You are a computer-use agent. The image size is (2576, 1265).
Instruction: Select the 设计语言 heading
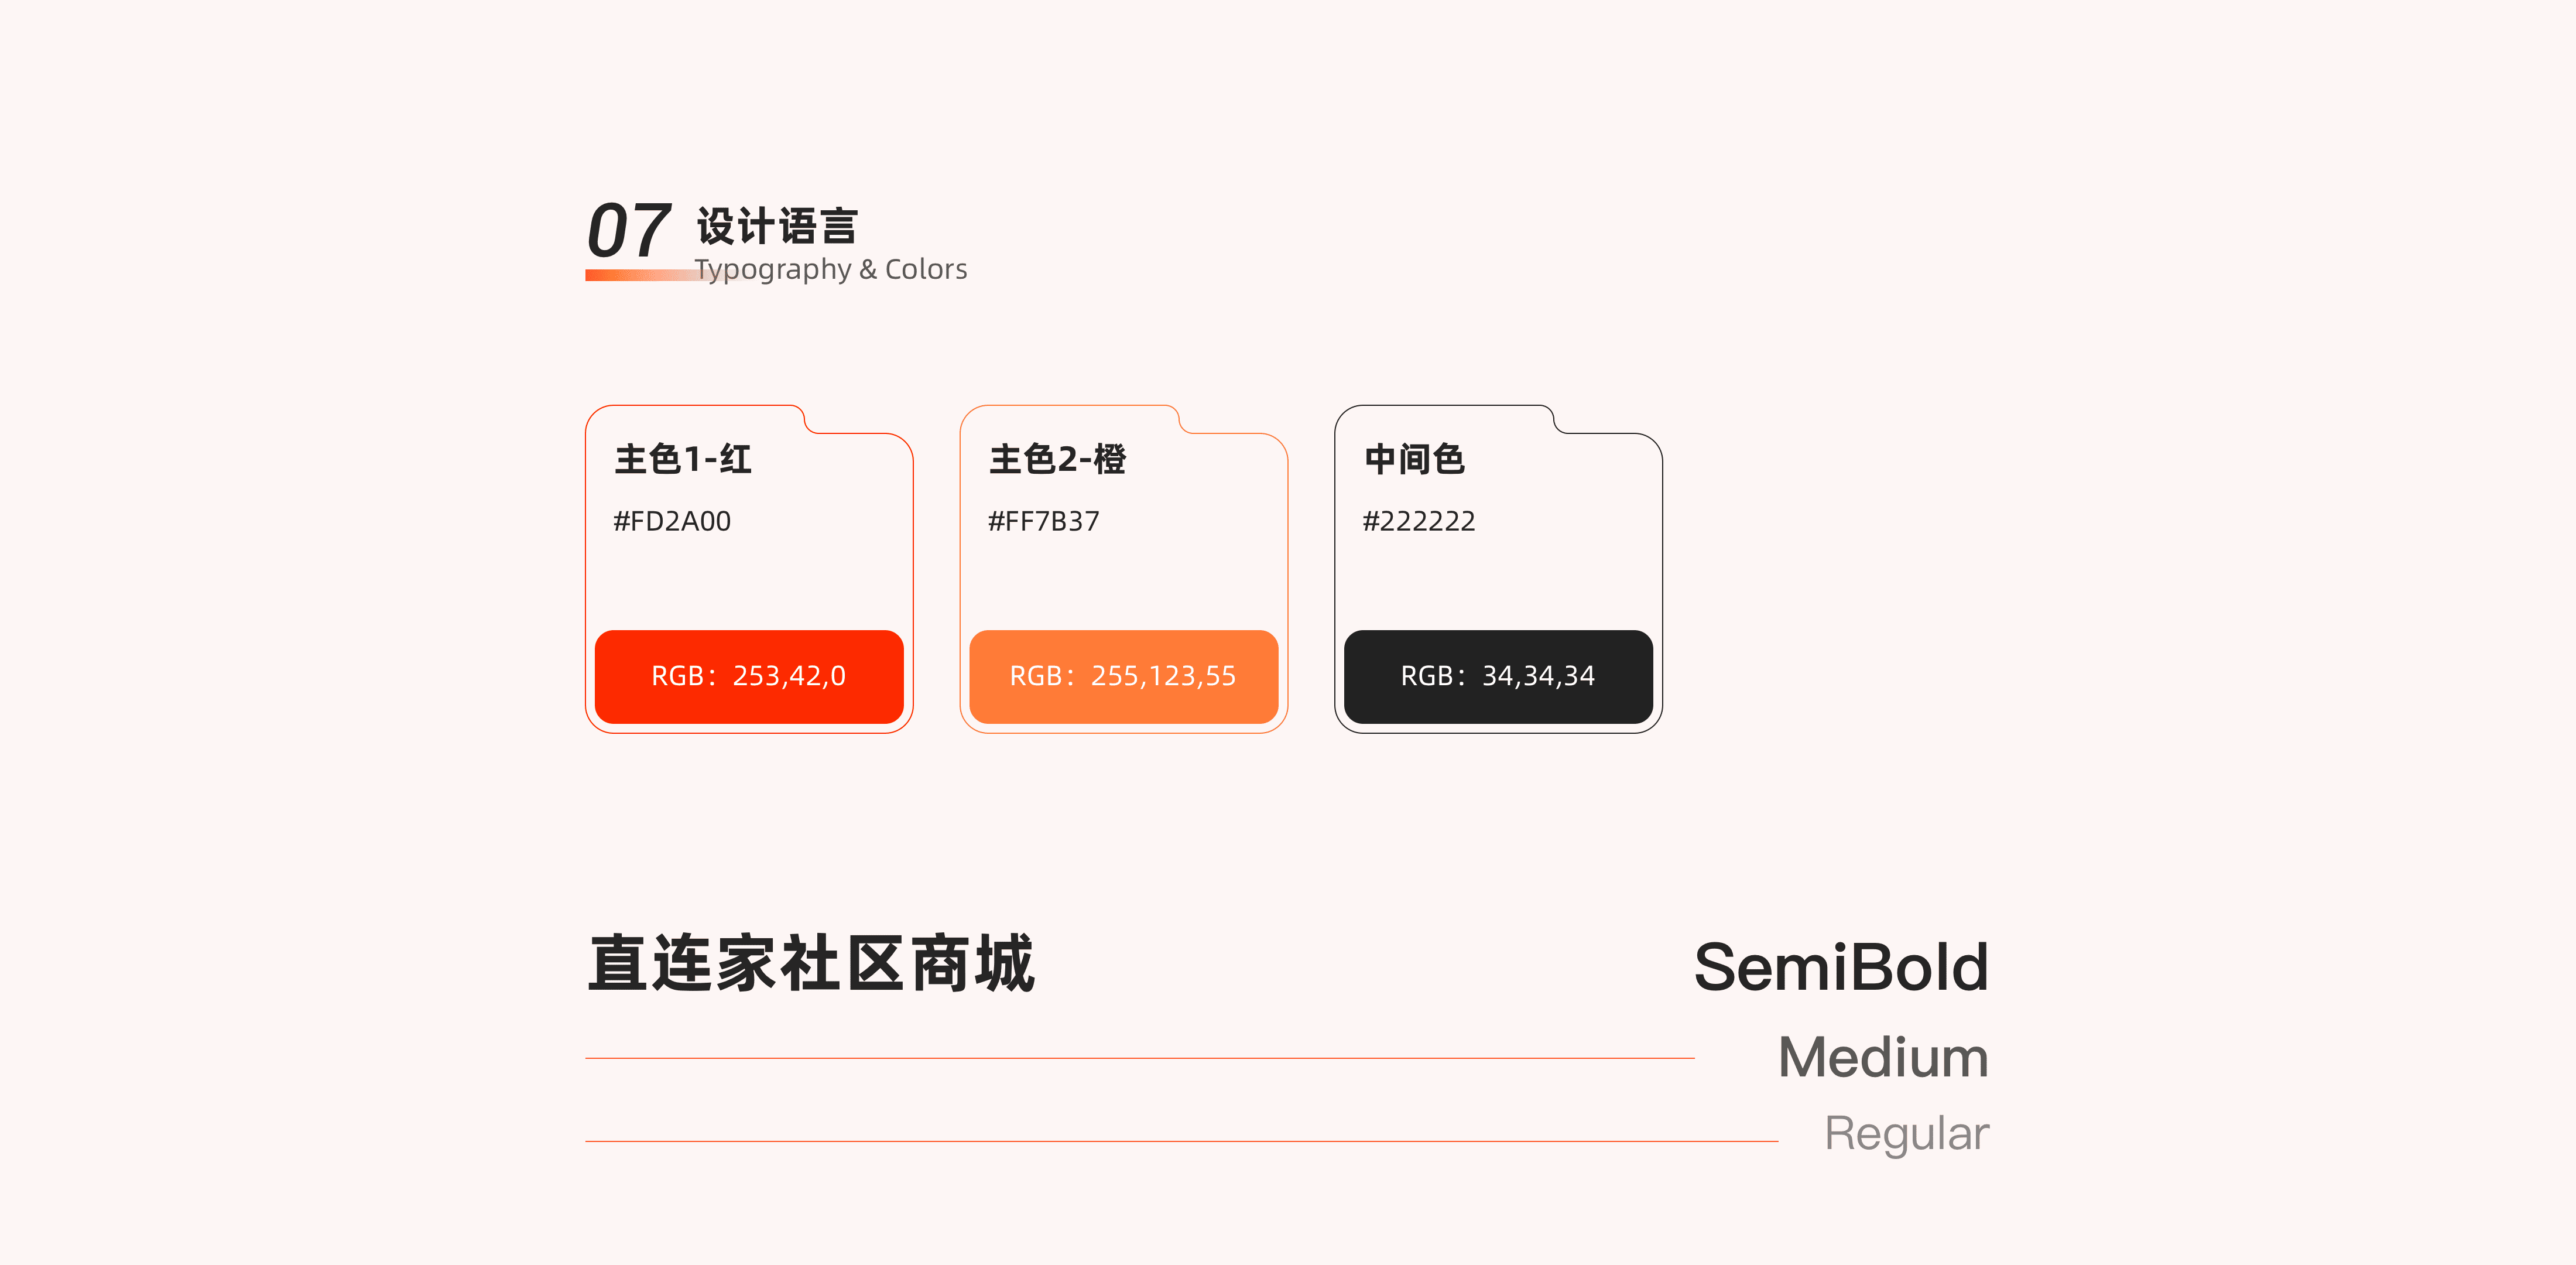(x=777, y=227)
